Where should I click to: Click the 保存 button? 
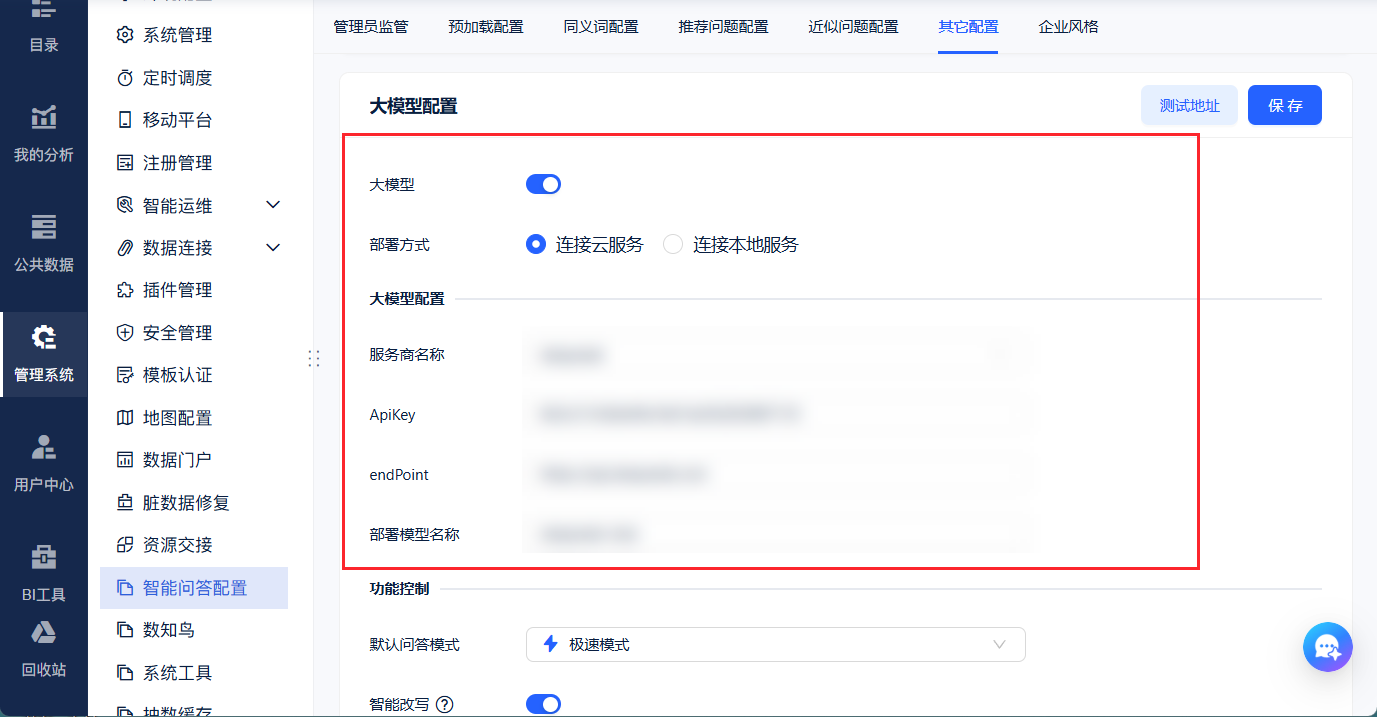point(1285,105)
